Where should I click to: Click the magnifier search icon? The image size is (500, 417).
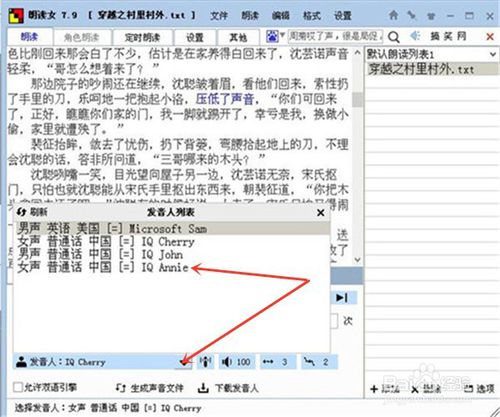[x=394, y=37]
